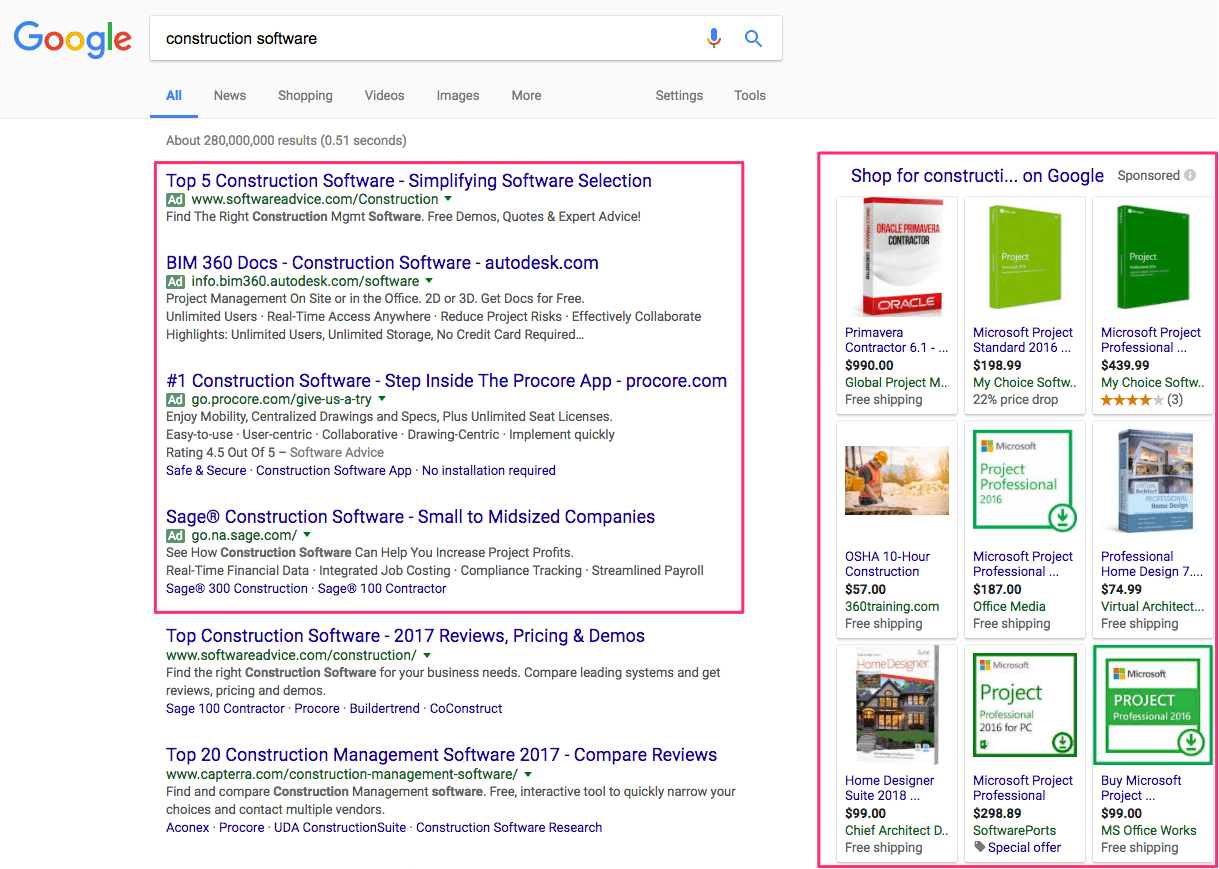Open "Top 5 Construction Software" ad headline
Viewport: 1219px width, 869px height.
pyautogui.click(x=409, y=181)
